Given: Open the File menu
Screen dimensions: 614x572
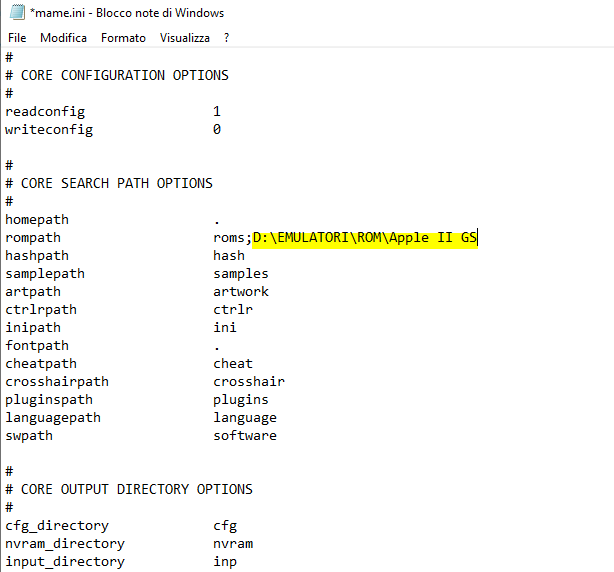Looking at the screenshot, I should [17, 38].
